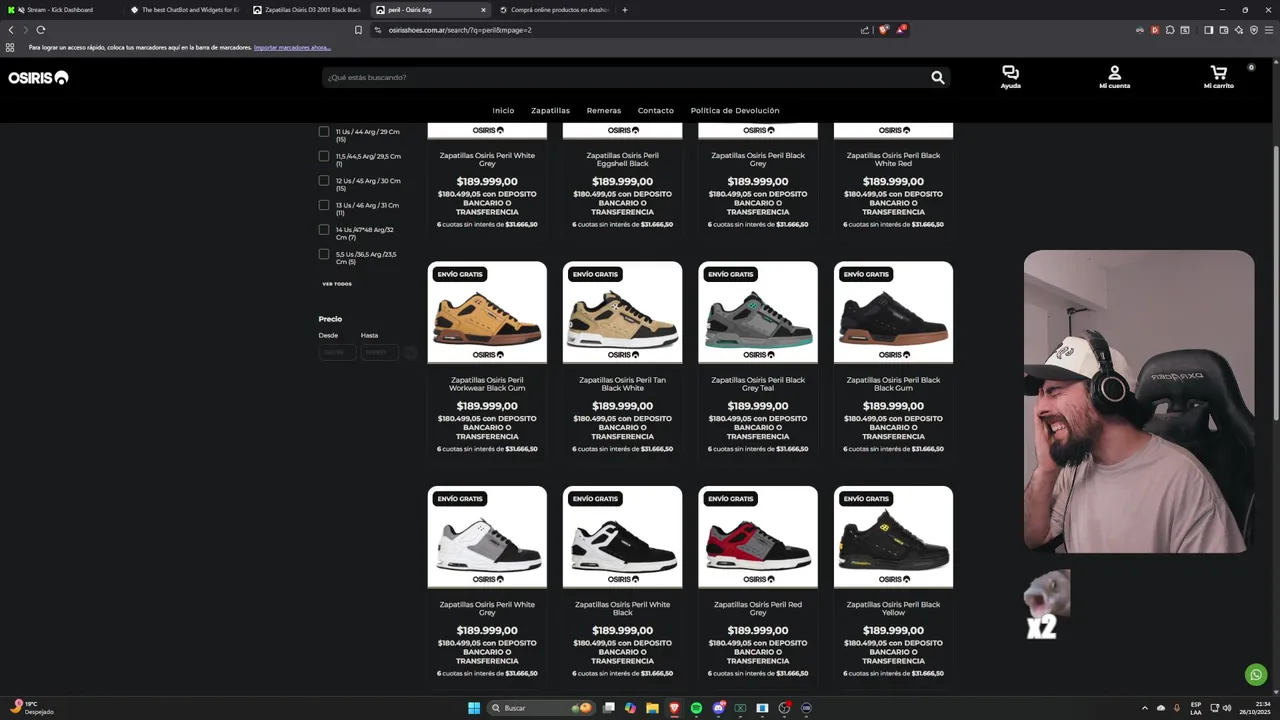Click Importar marcadores ahora link
This screenshot has width=1280, height=720.
click(292, 48)
